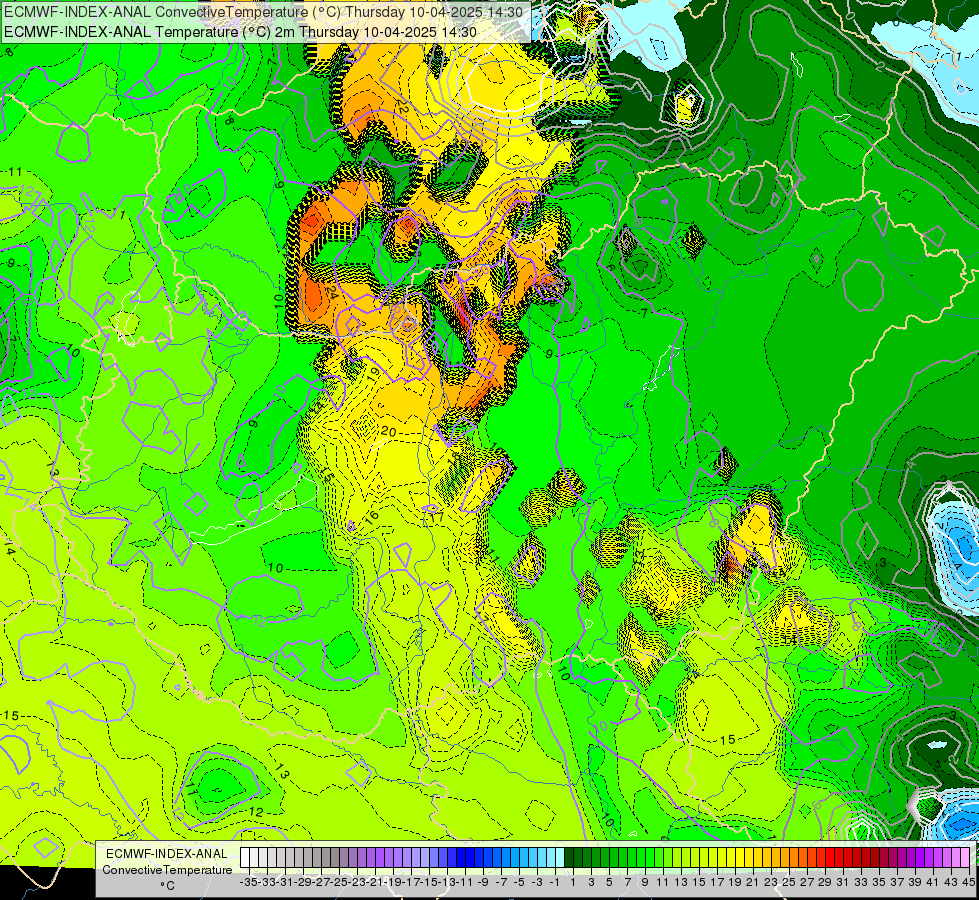
Task: Click the 39 value on the legend scale
Action: click(x=915, y=881)
